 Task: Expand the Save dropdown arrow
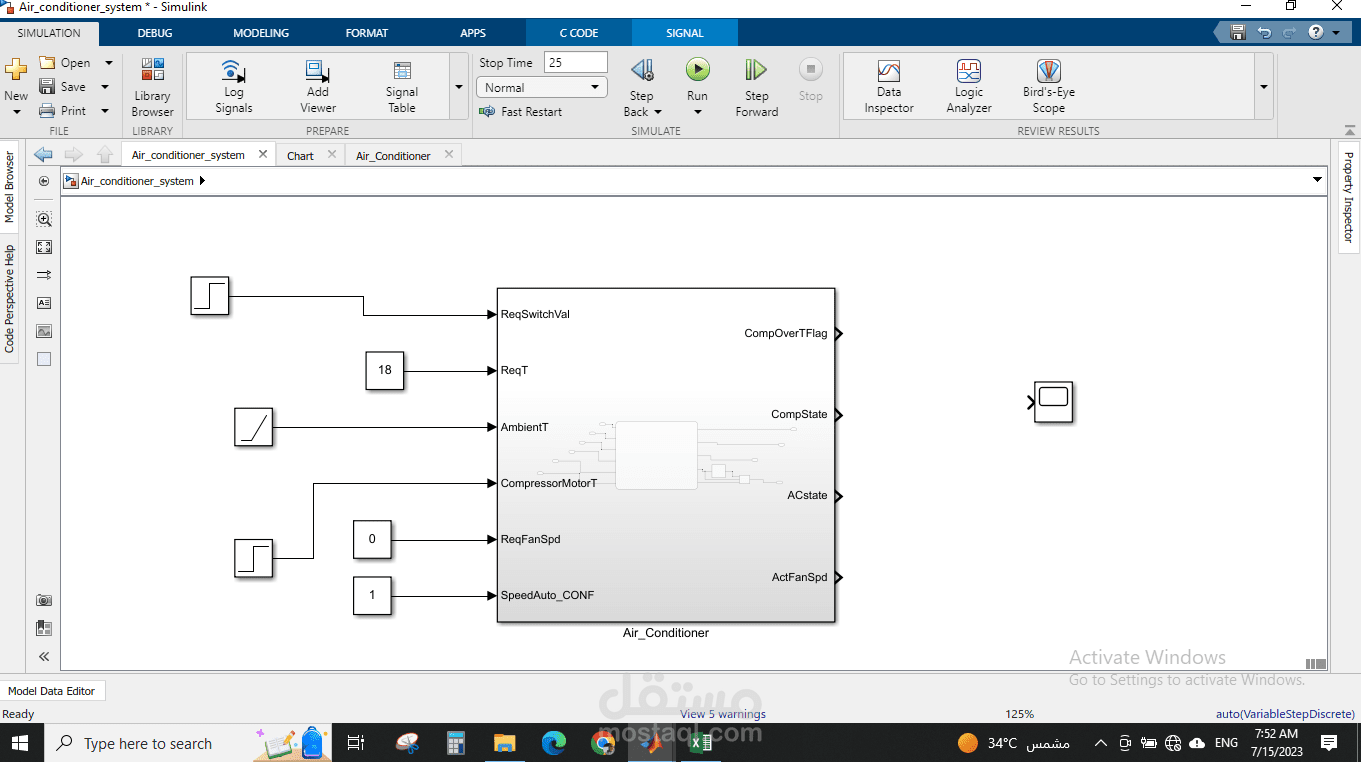(105, 87)
